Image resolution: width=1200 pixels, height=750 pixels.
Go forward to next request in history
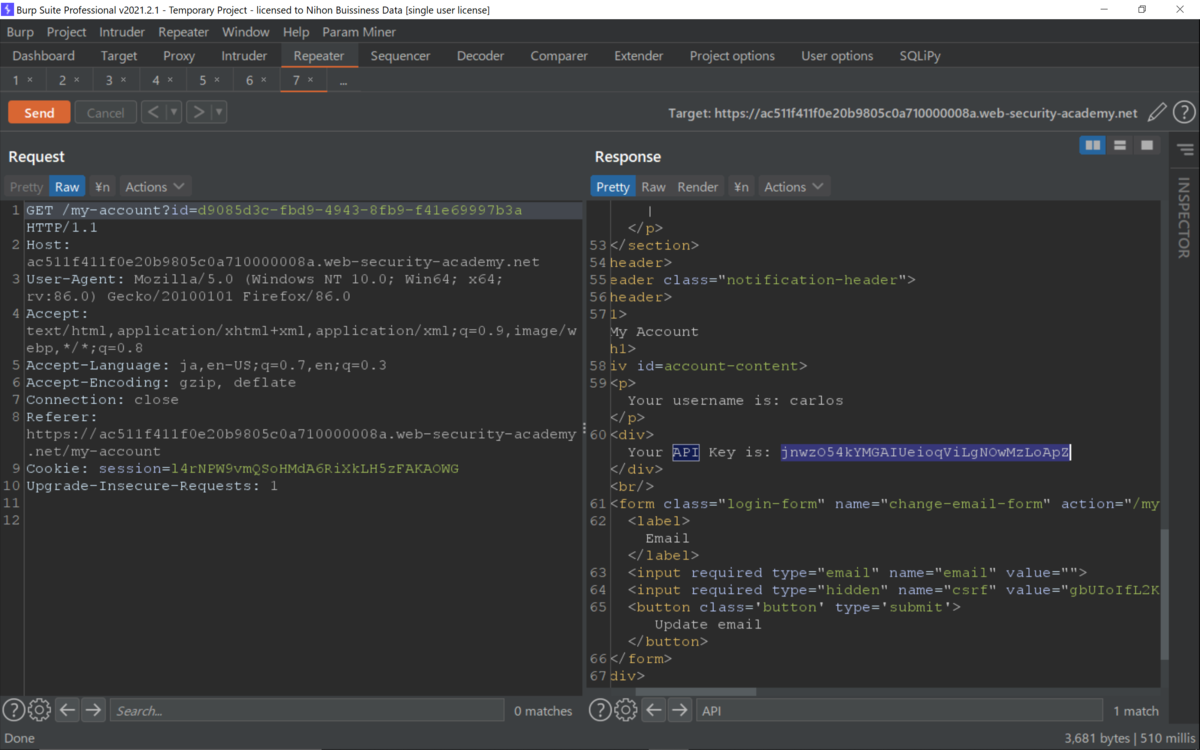click(199, 112)
